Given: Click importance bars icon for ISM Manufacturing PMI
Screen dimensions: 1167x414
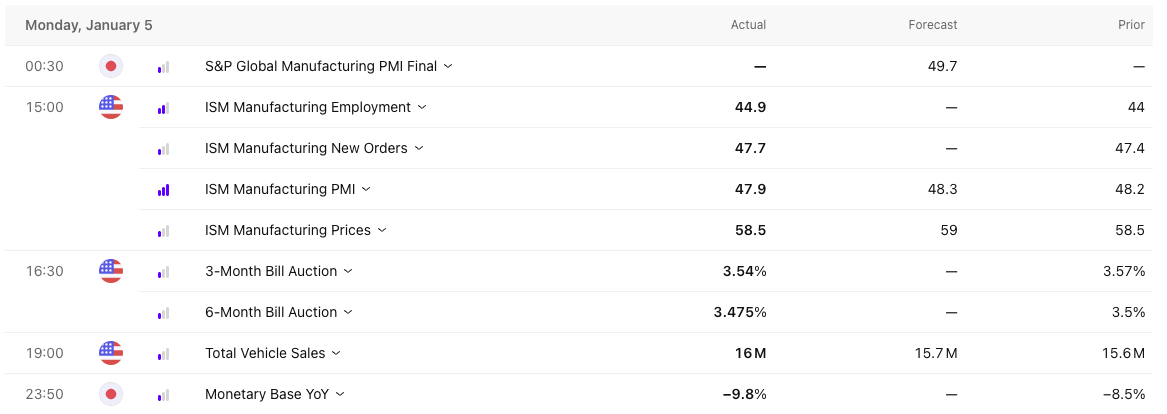Looking at the screenshot, I should pos(163,189).
